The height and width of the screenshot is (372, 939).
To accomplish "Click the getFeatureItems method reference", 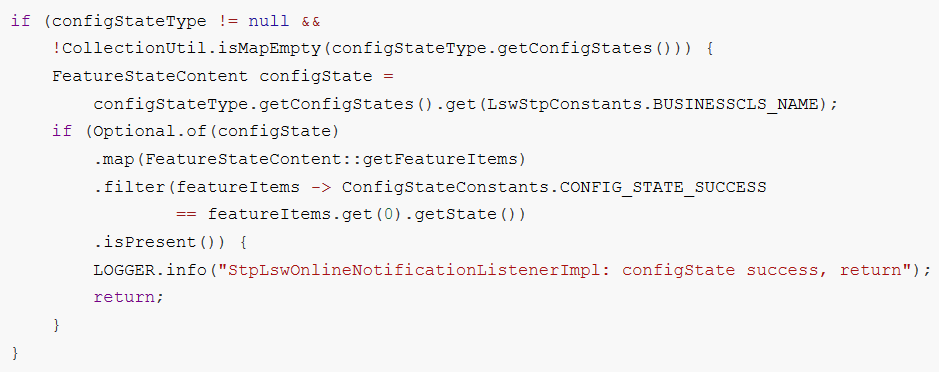I will (x=441, y=159).
